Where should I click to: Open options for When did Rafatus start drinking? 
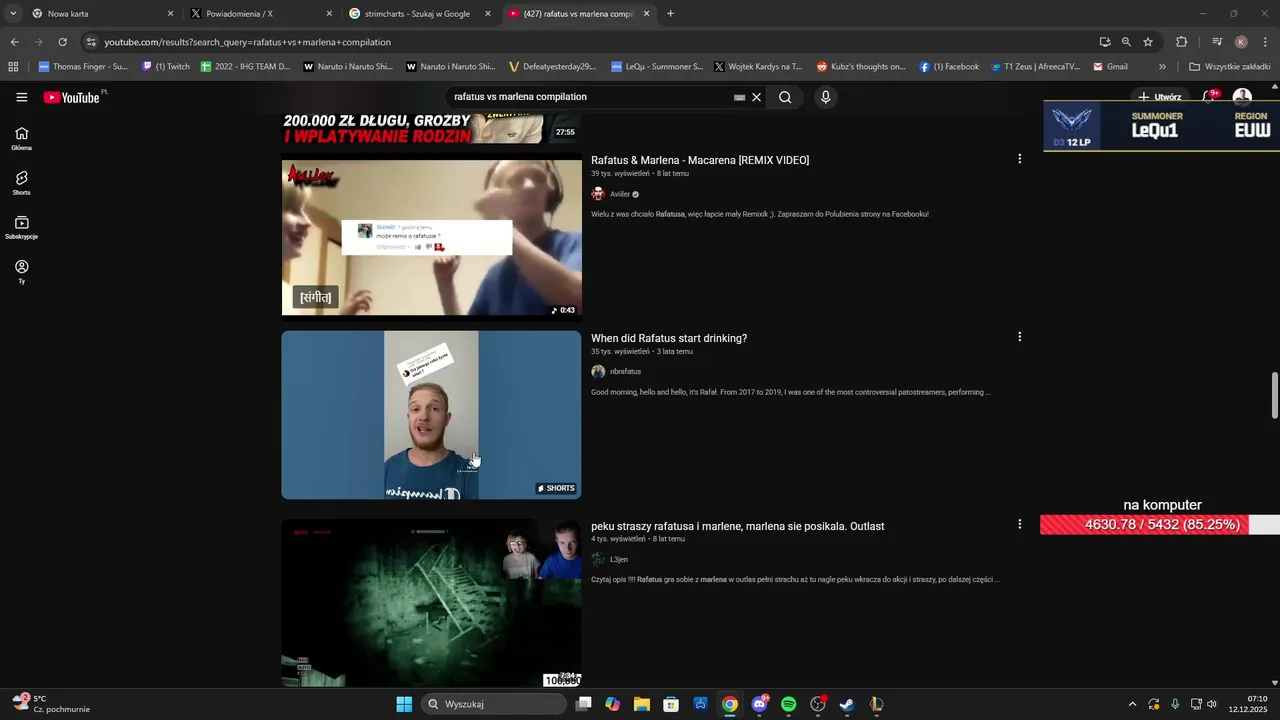coord(1019,337)
